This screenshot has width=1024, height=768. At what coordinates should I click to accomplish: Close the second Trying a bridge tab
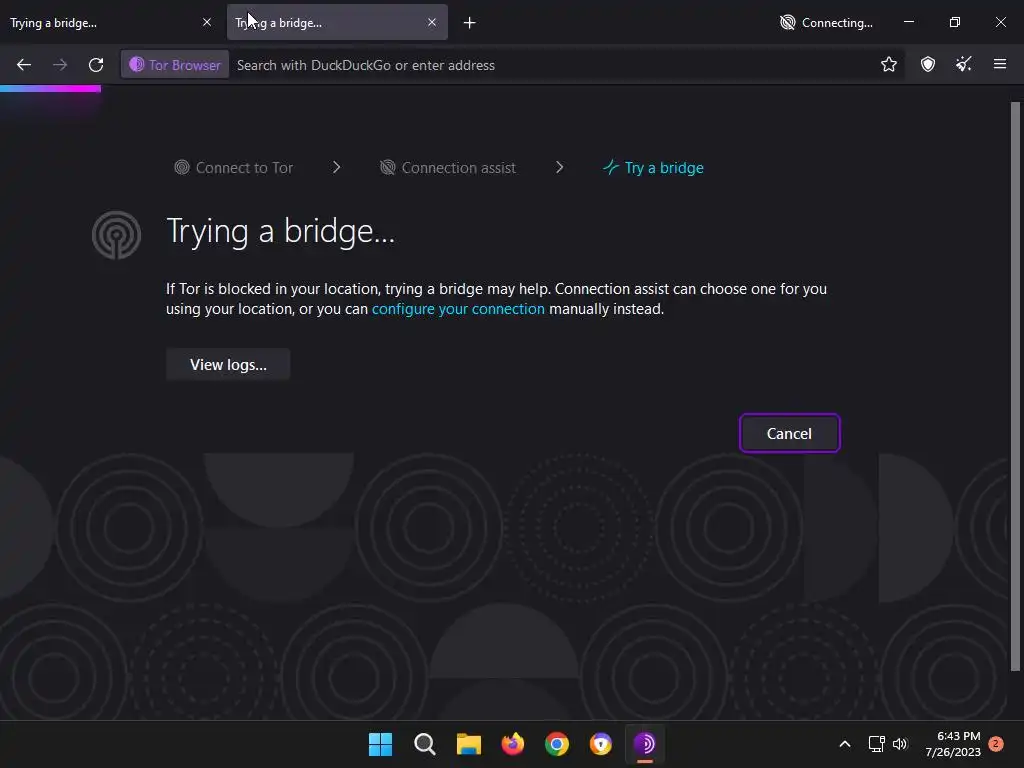pyautogui.click(x=432, y=22)
